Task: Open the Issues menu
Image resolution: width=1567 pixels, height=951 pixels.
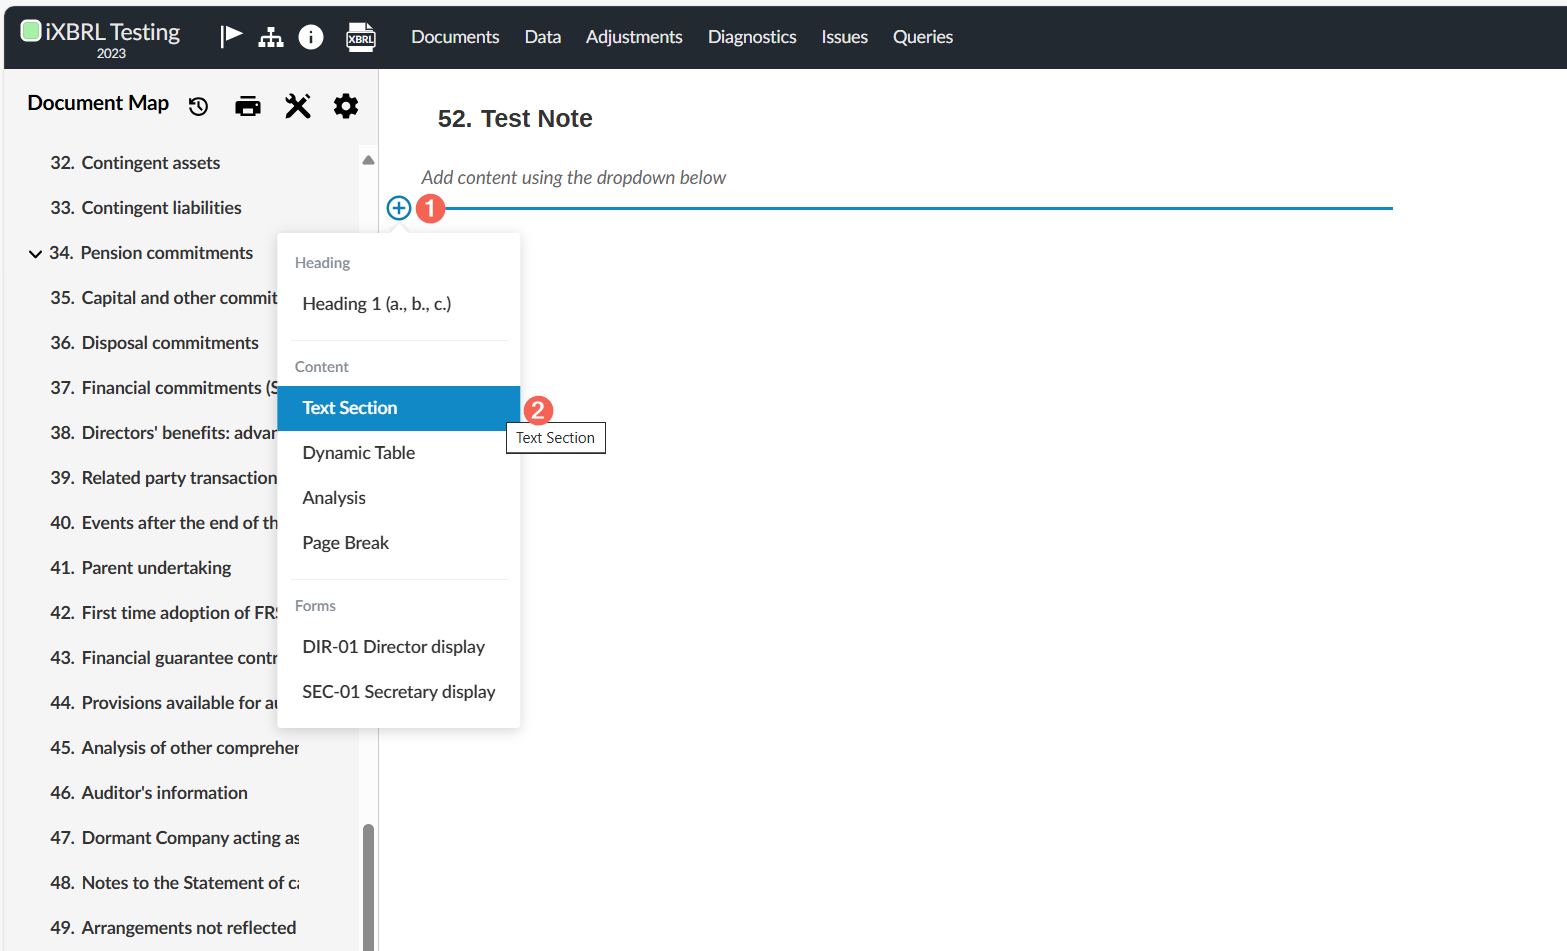Action: pyautogui.click(x=845, y=37)
